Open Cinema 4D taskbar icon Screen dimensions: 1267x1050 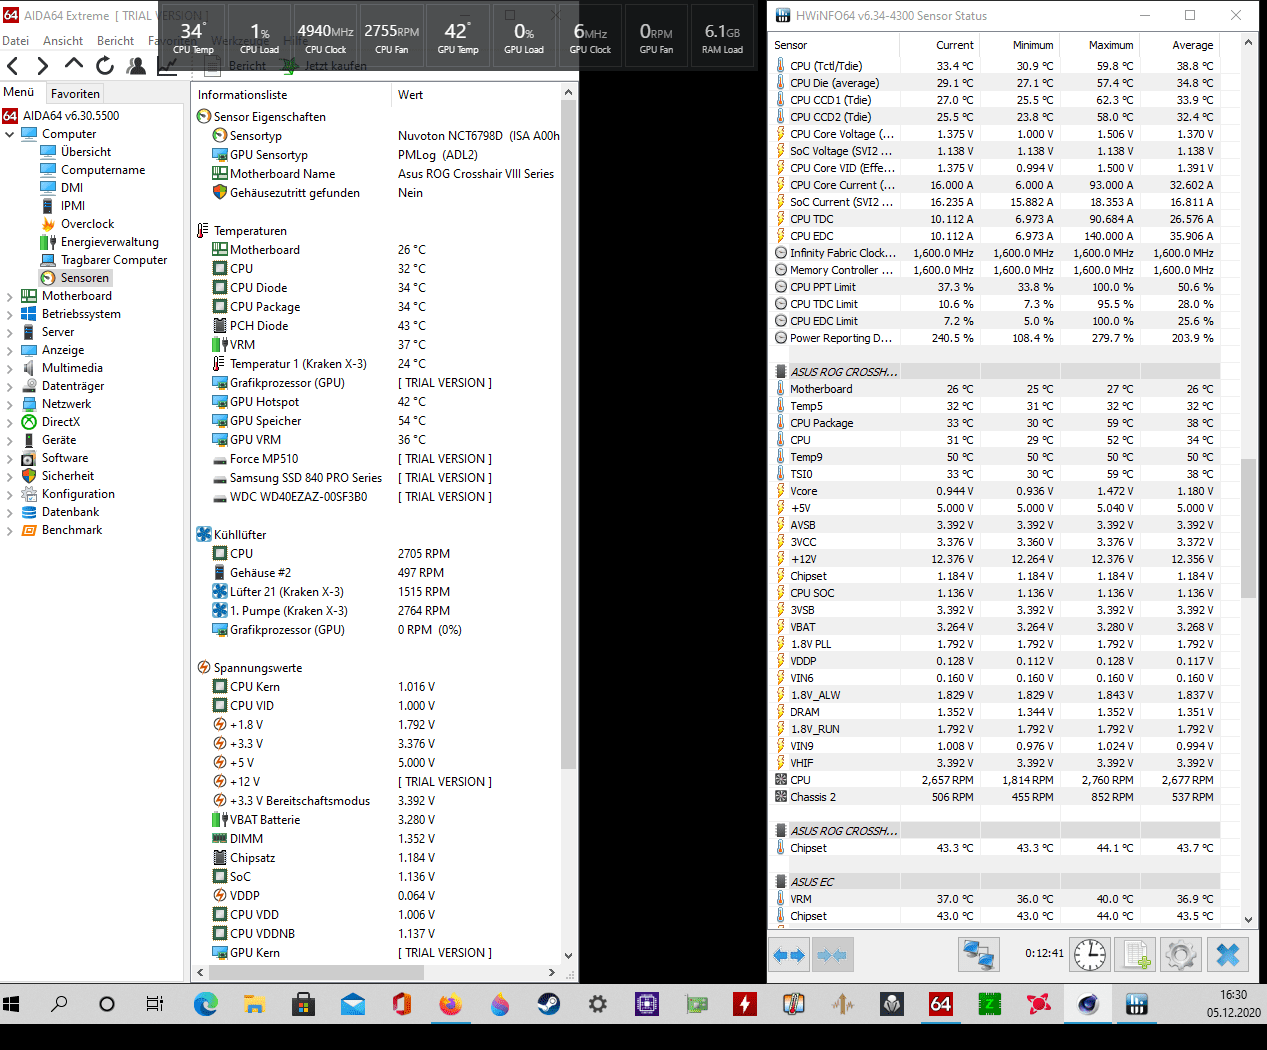[x=1088, y=1004]
